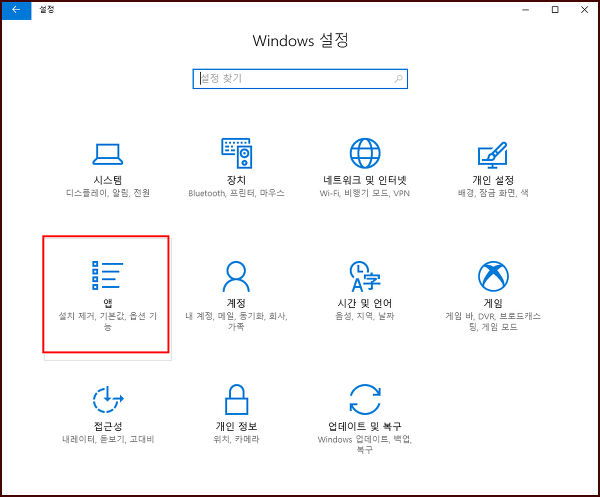The image size is (600, 497).
Task: Click the 개인 정보 label
Action: [x=236, y=426]
